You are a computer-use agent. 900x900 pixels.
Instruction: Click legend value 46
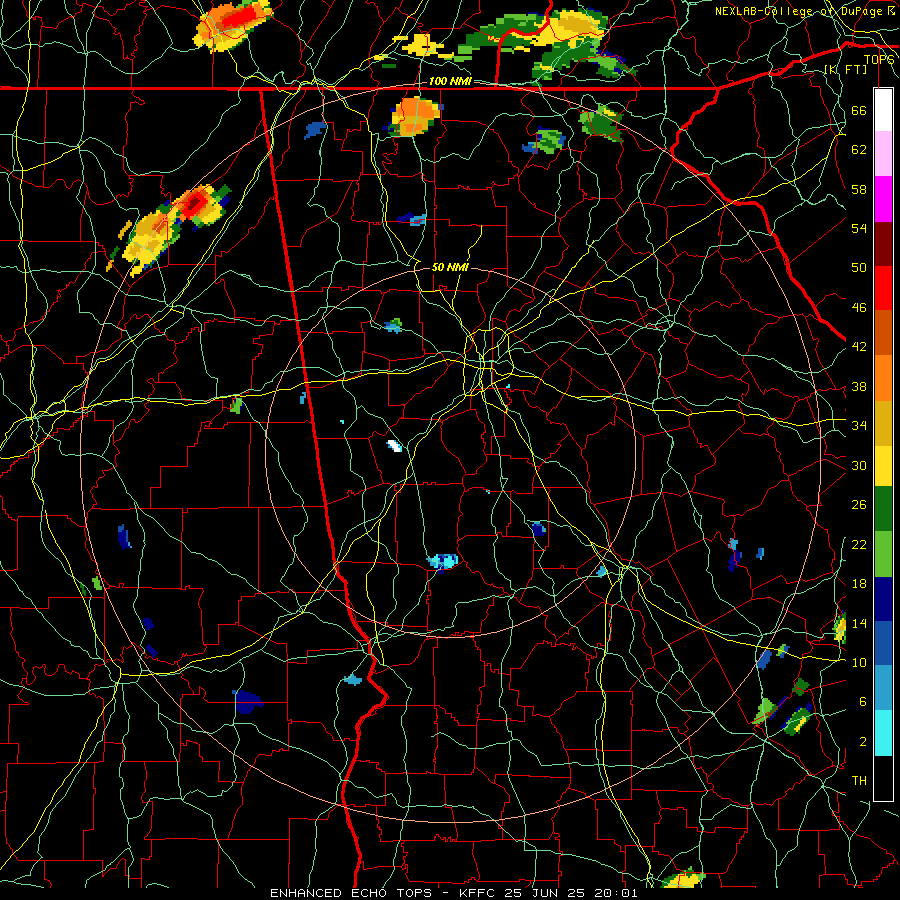(859, 307)
